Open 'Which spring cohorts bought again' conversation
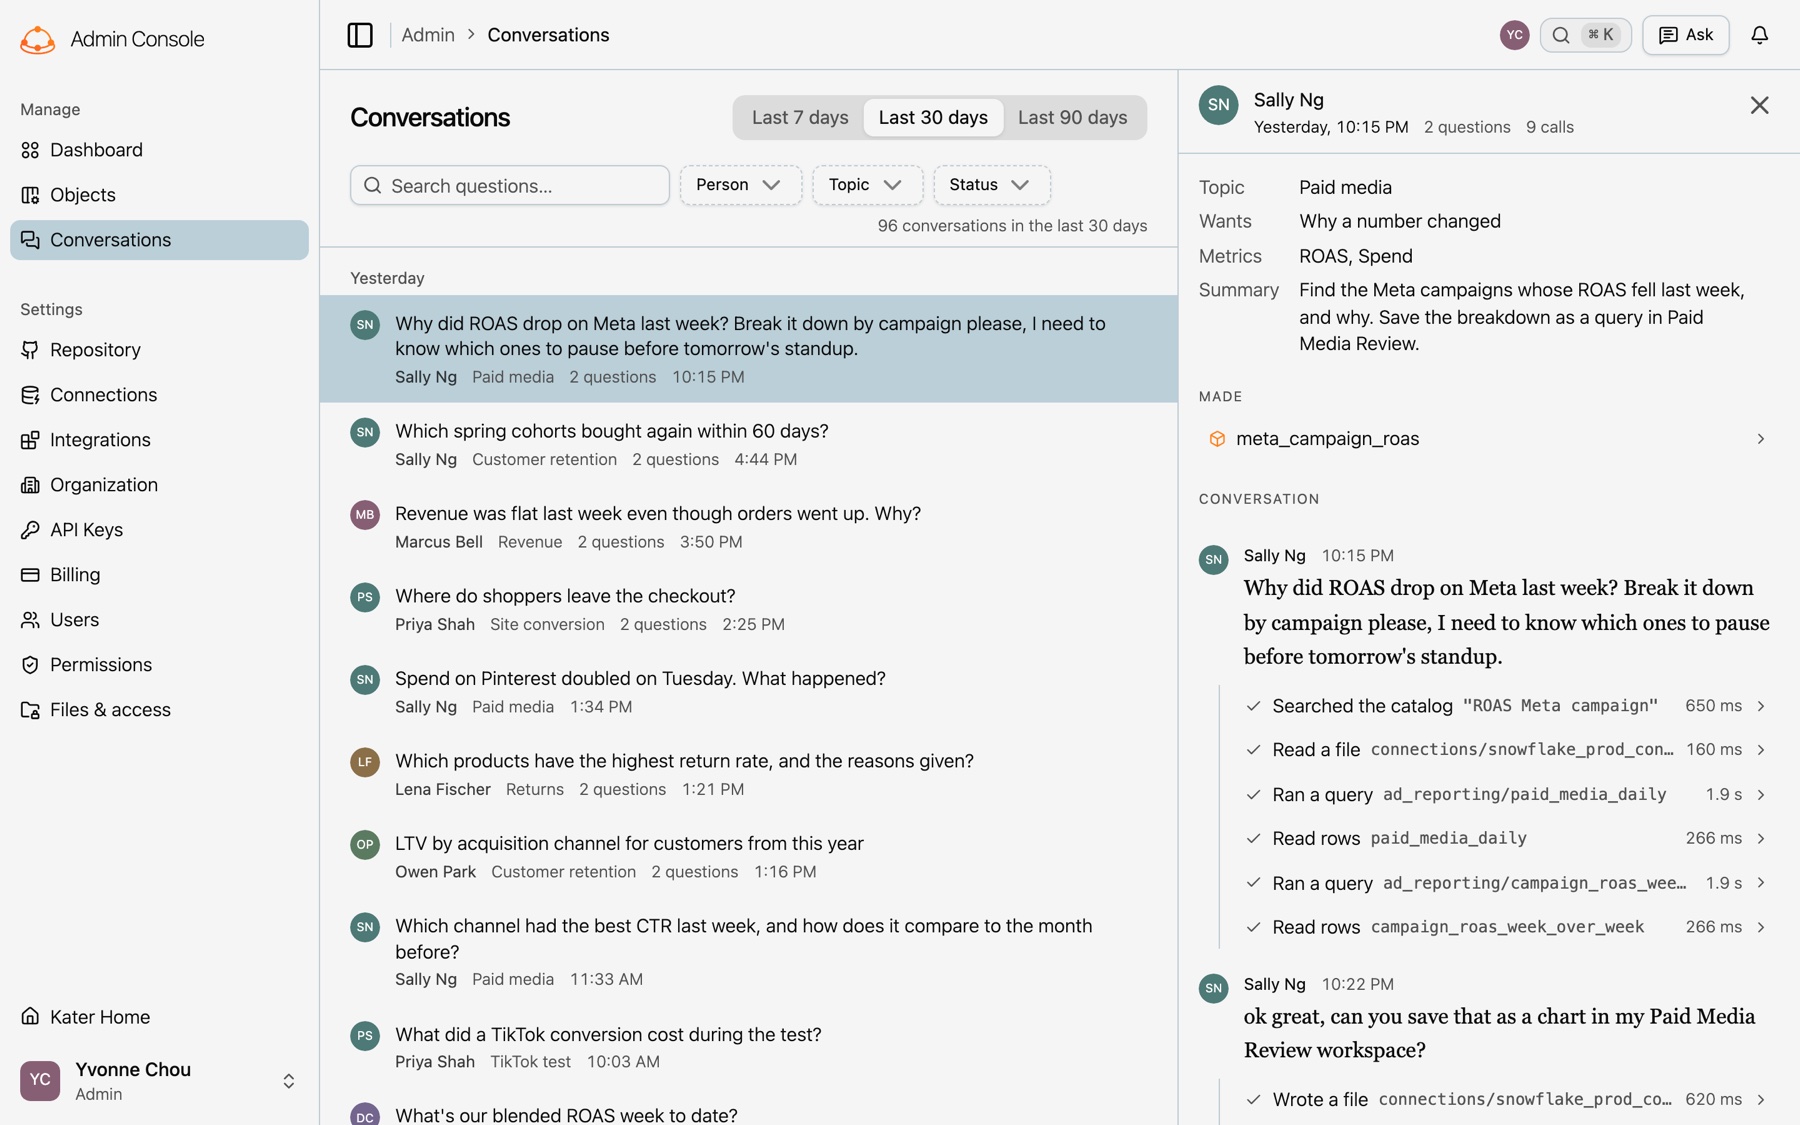 pyautogui.click(x=748, y=444)
